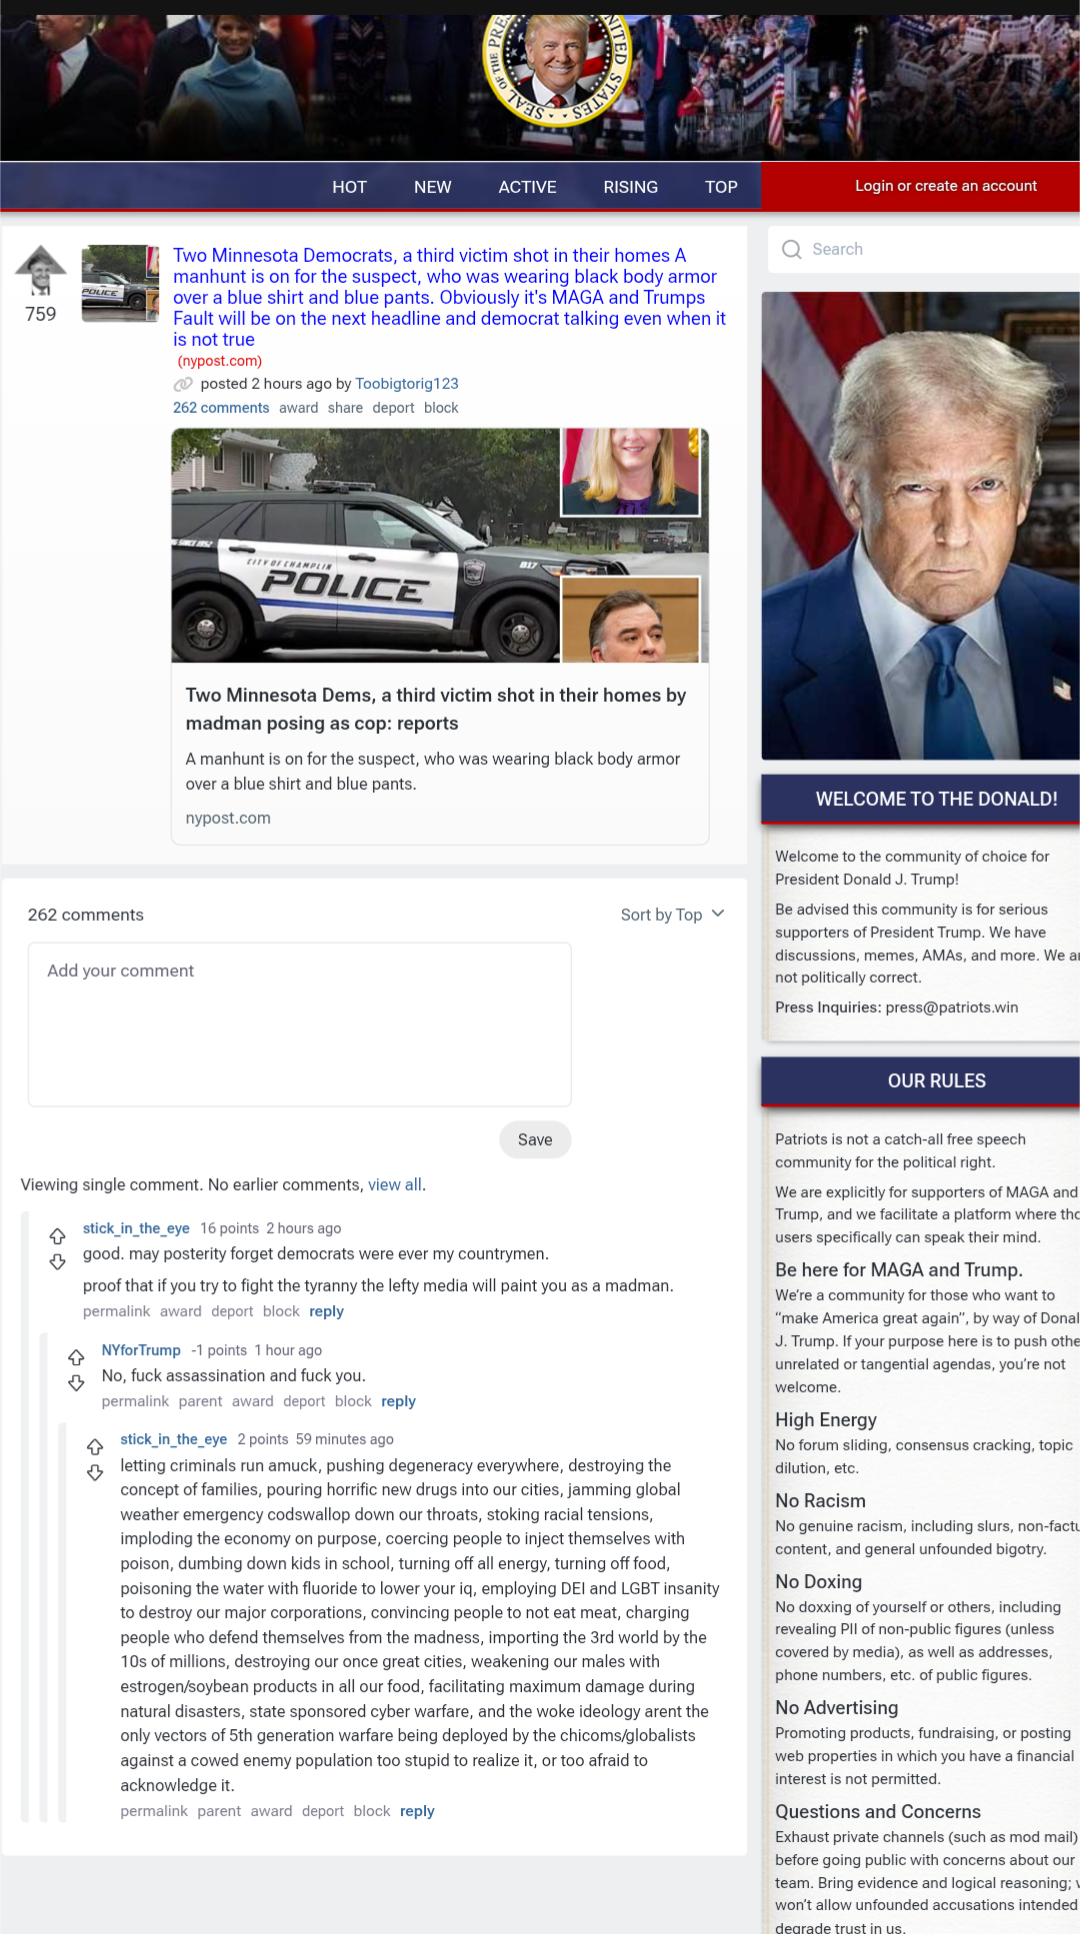Image resolution: width=1080 pixels, height=1934 pixels.
Task: Open permalink of NYforTrump's comment
Action: (135, 1401)
